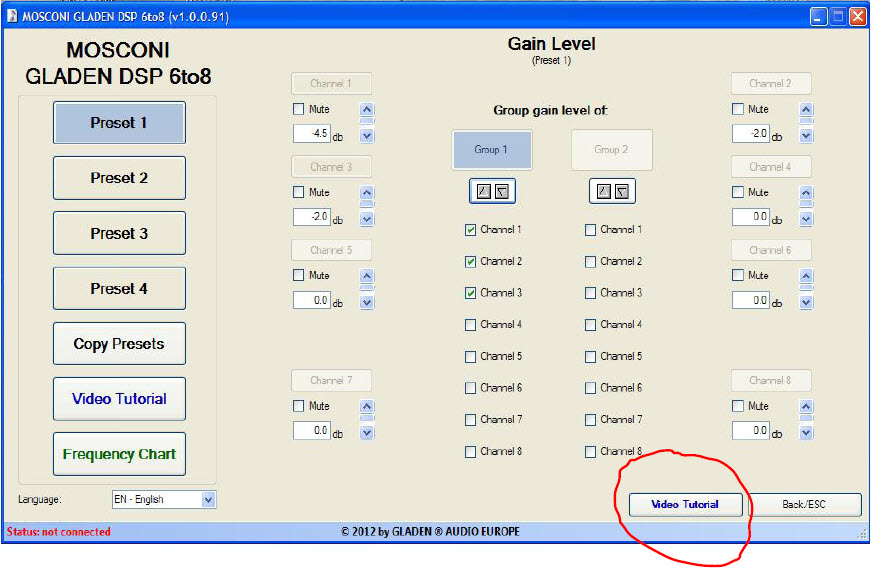Lower Channel 2 gain with down arrow

(807, 136)
